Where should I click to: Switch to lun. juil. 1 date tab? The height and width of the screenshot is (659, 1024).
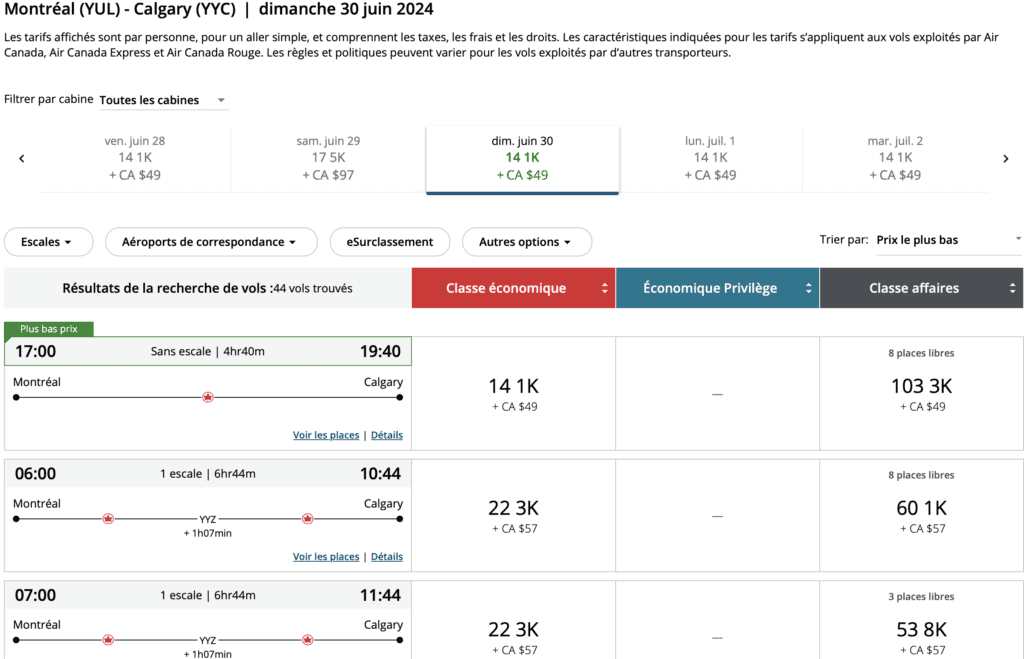tap(710, 158)
